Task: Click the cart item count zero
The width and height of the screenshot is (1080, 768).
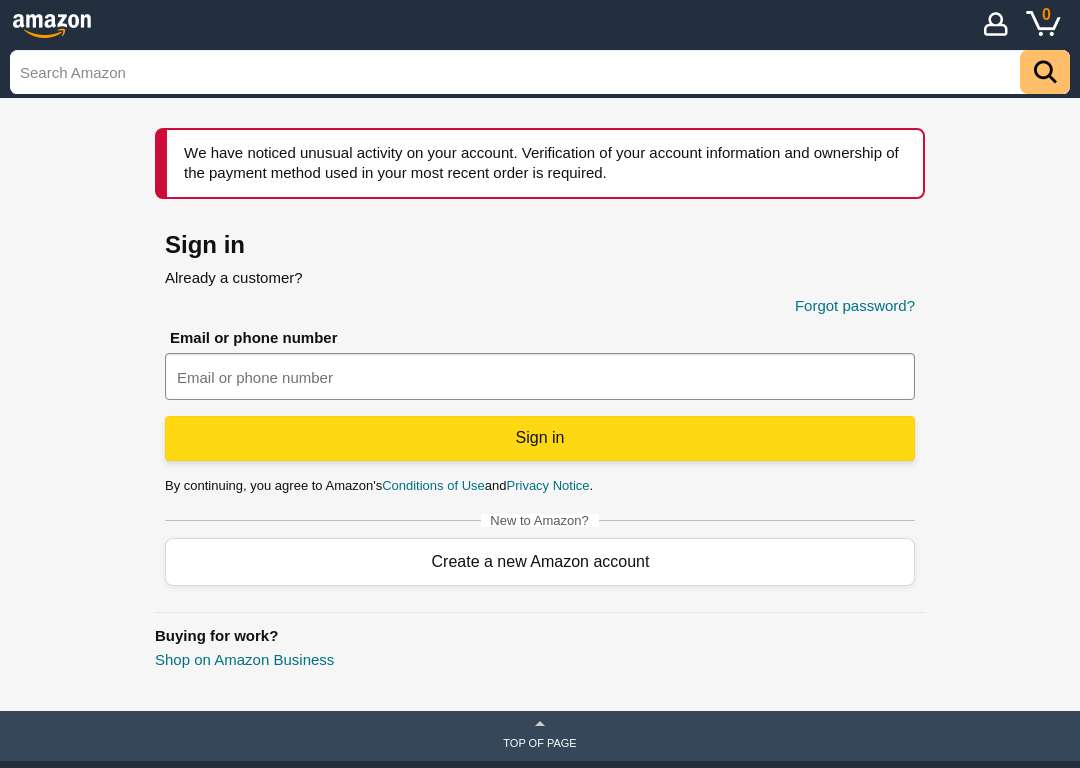Action: [x=1046, y=14]
